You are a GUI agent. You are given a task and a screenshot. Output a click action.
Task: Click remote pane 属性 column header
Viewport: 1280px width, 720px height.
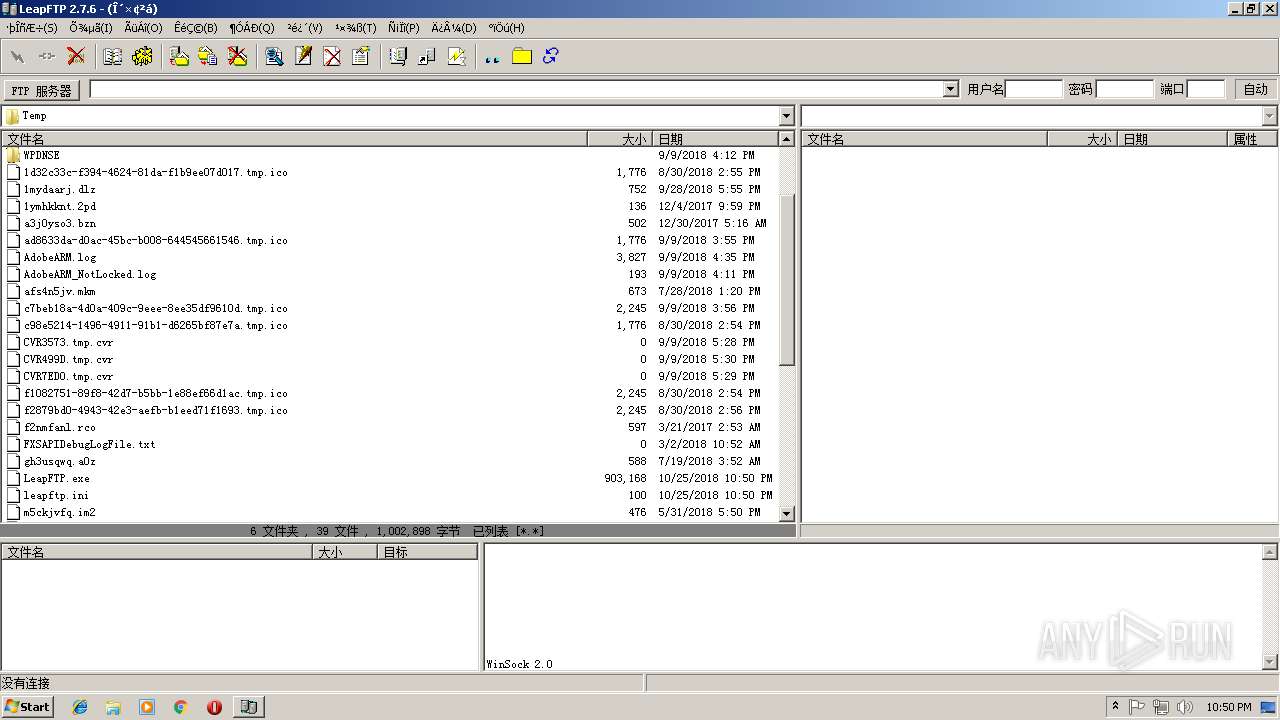pos(1253,139)
